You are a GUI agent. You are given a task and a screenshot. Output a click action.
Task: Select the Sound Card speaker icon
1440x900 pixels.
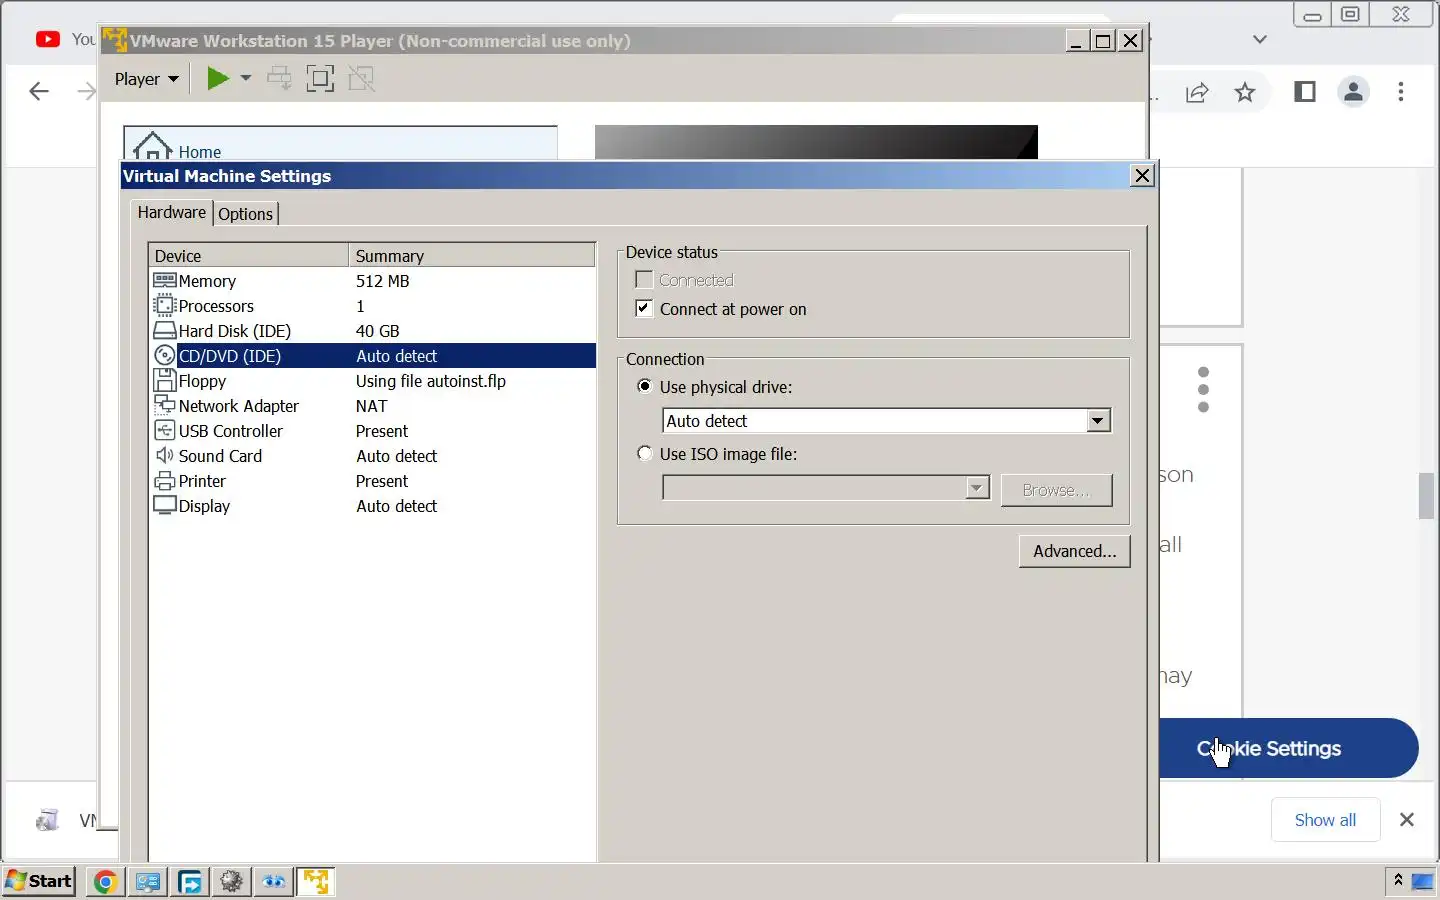click(x=165, y=456)
